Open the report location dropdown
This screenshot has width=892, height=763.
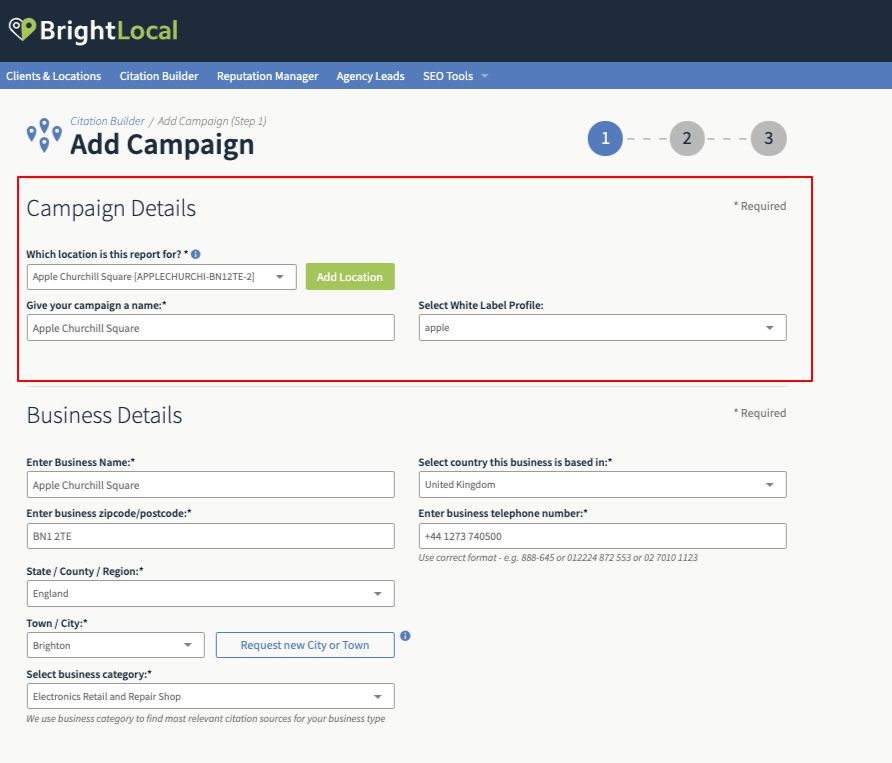pos(162,277)
